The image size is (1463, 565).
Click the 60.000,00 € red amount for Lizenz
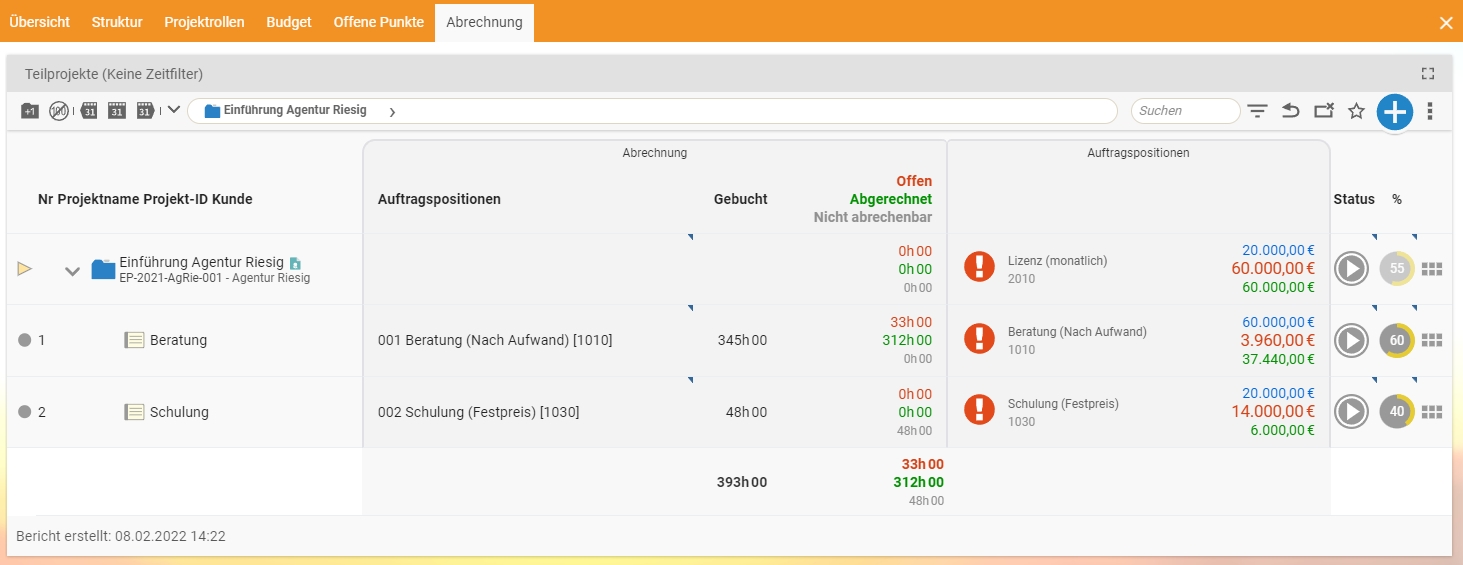[1273, 268]
